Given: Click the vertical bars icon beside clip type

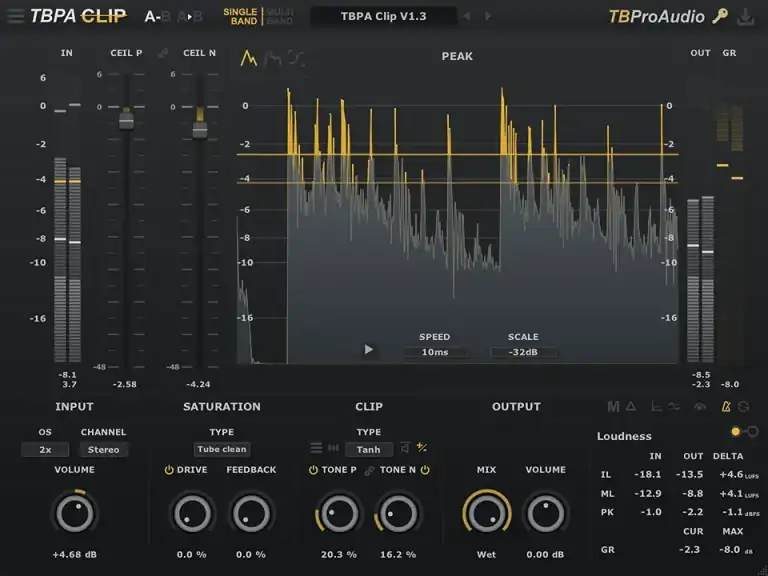Looking at the screenshot, I should coord(333,448).
